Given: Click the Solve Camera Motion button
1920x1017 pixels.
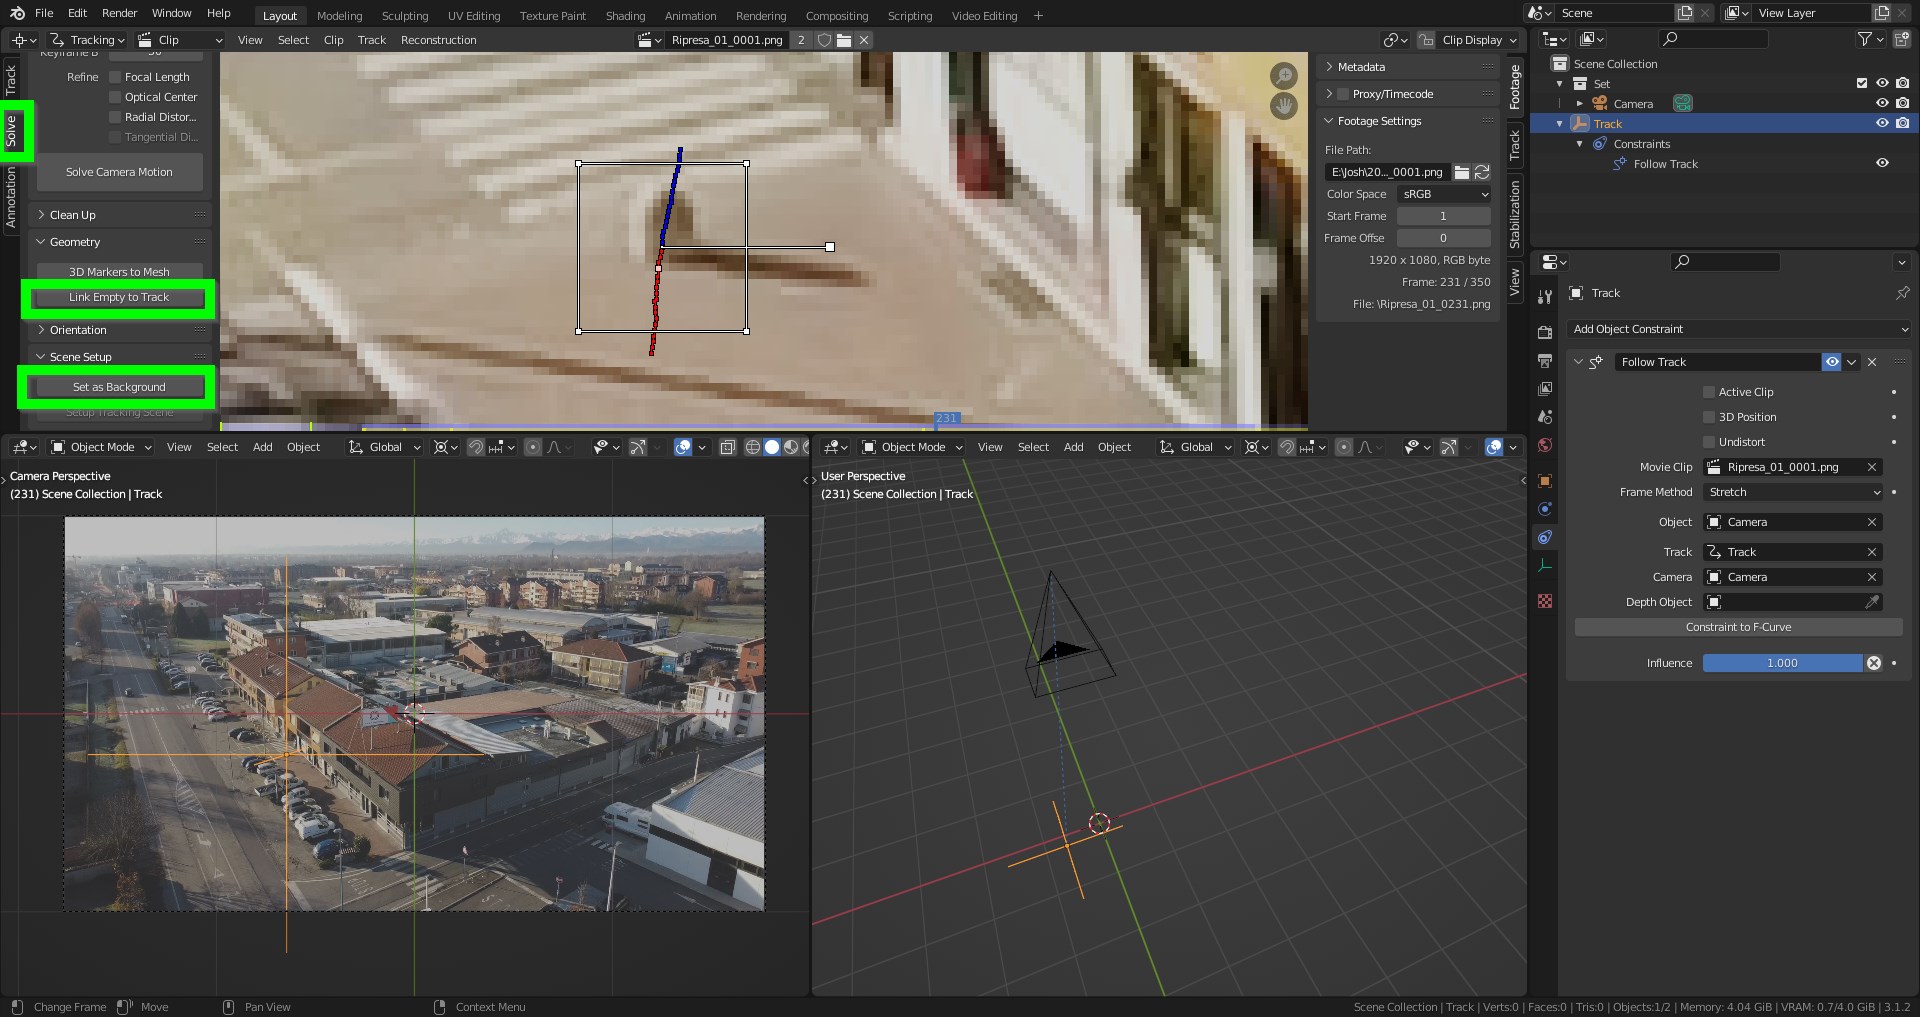Looking at the screenshot, I should tap(119, 172).
